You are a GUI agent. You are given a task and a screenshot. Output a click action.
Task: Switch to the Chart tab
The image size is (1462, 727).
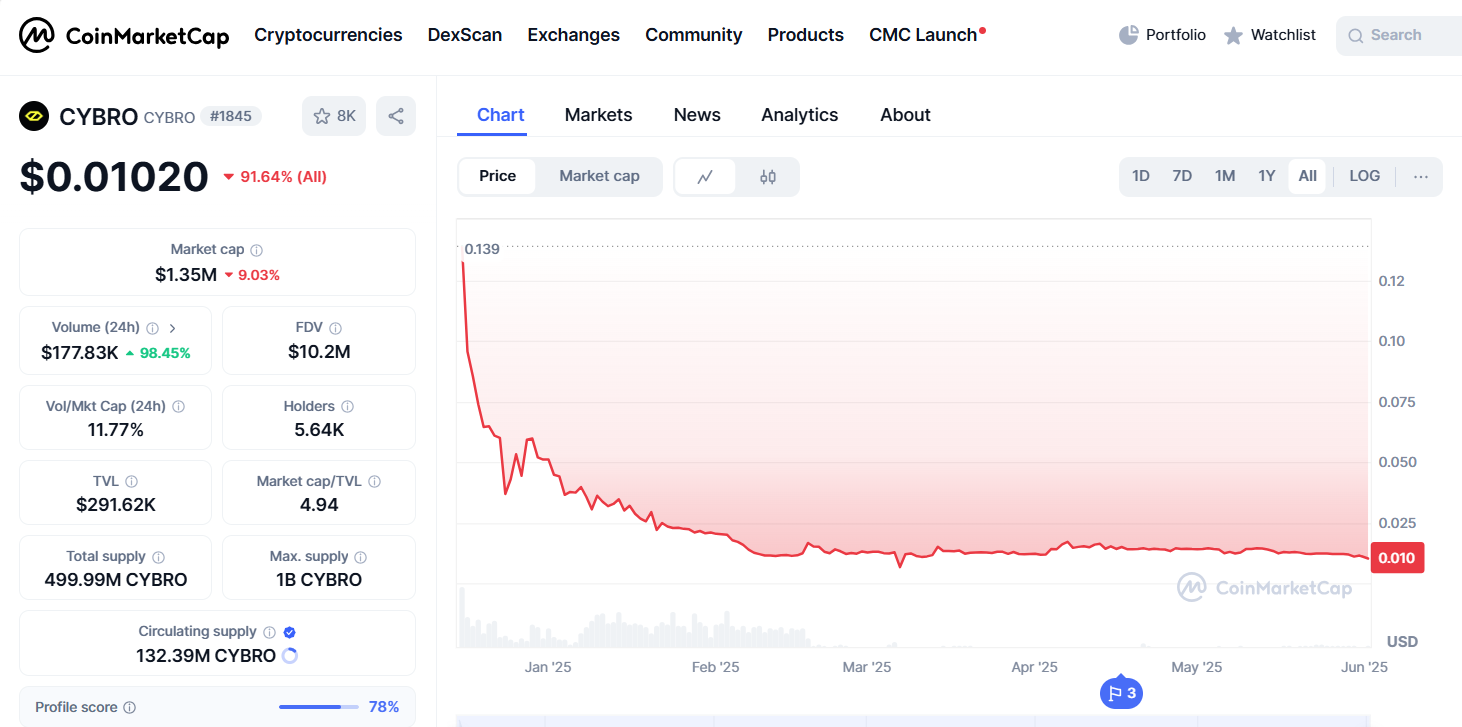click(501, 115)
